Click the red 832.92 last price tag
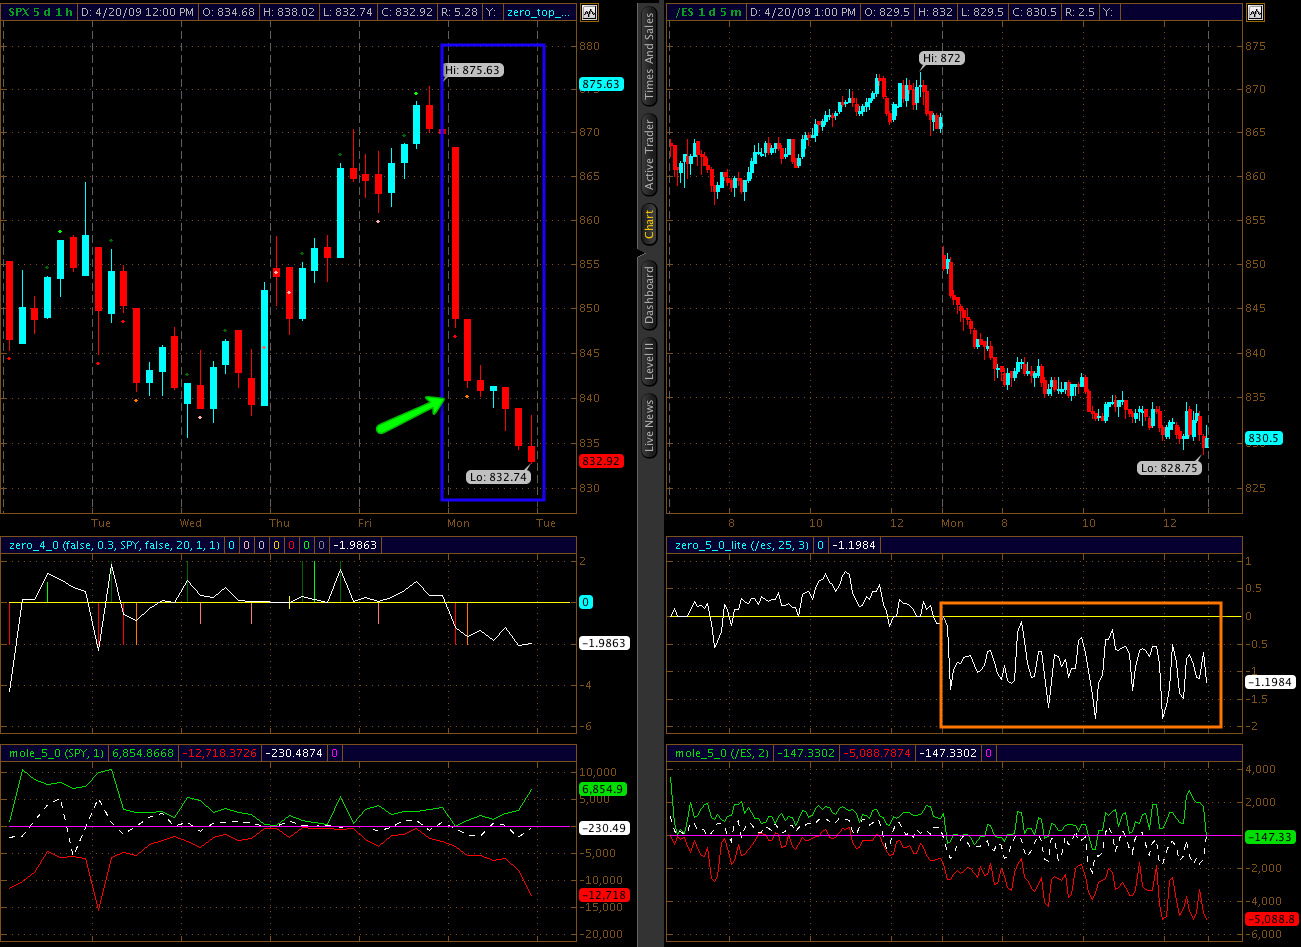This screenshot has height=947, width=1301. pos(601,461)
